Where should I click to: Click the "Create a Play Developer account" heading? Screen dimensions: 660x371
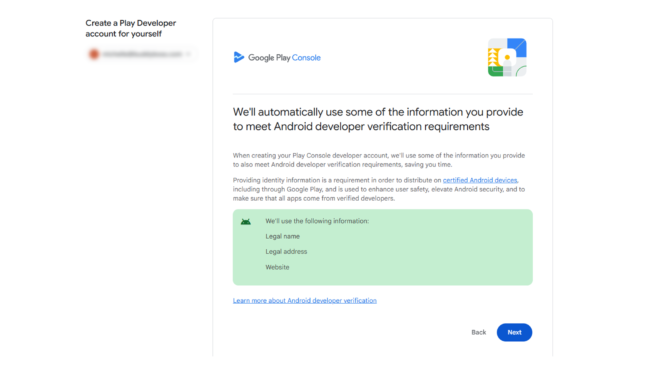(130, 28)
